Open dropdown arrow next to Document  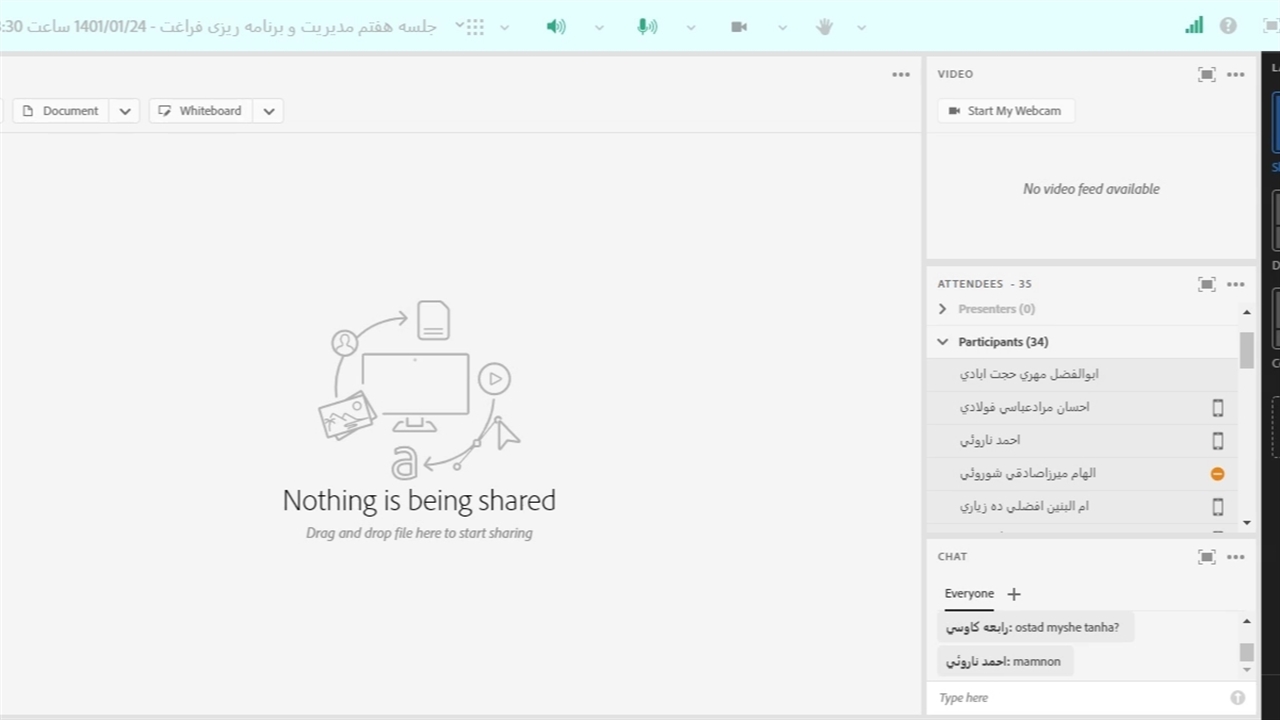pos(125,111)
